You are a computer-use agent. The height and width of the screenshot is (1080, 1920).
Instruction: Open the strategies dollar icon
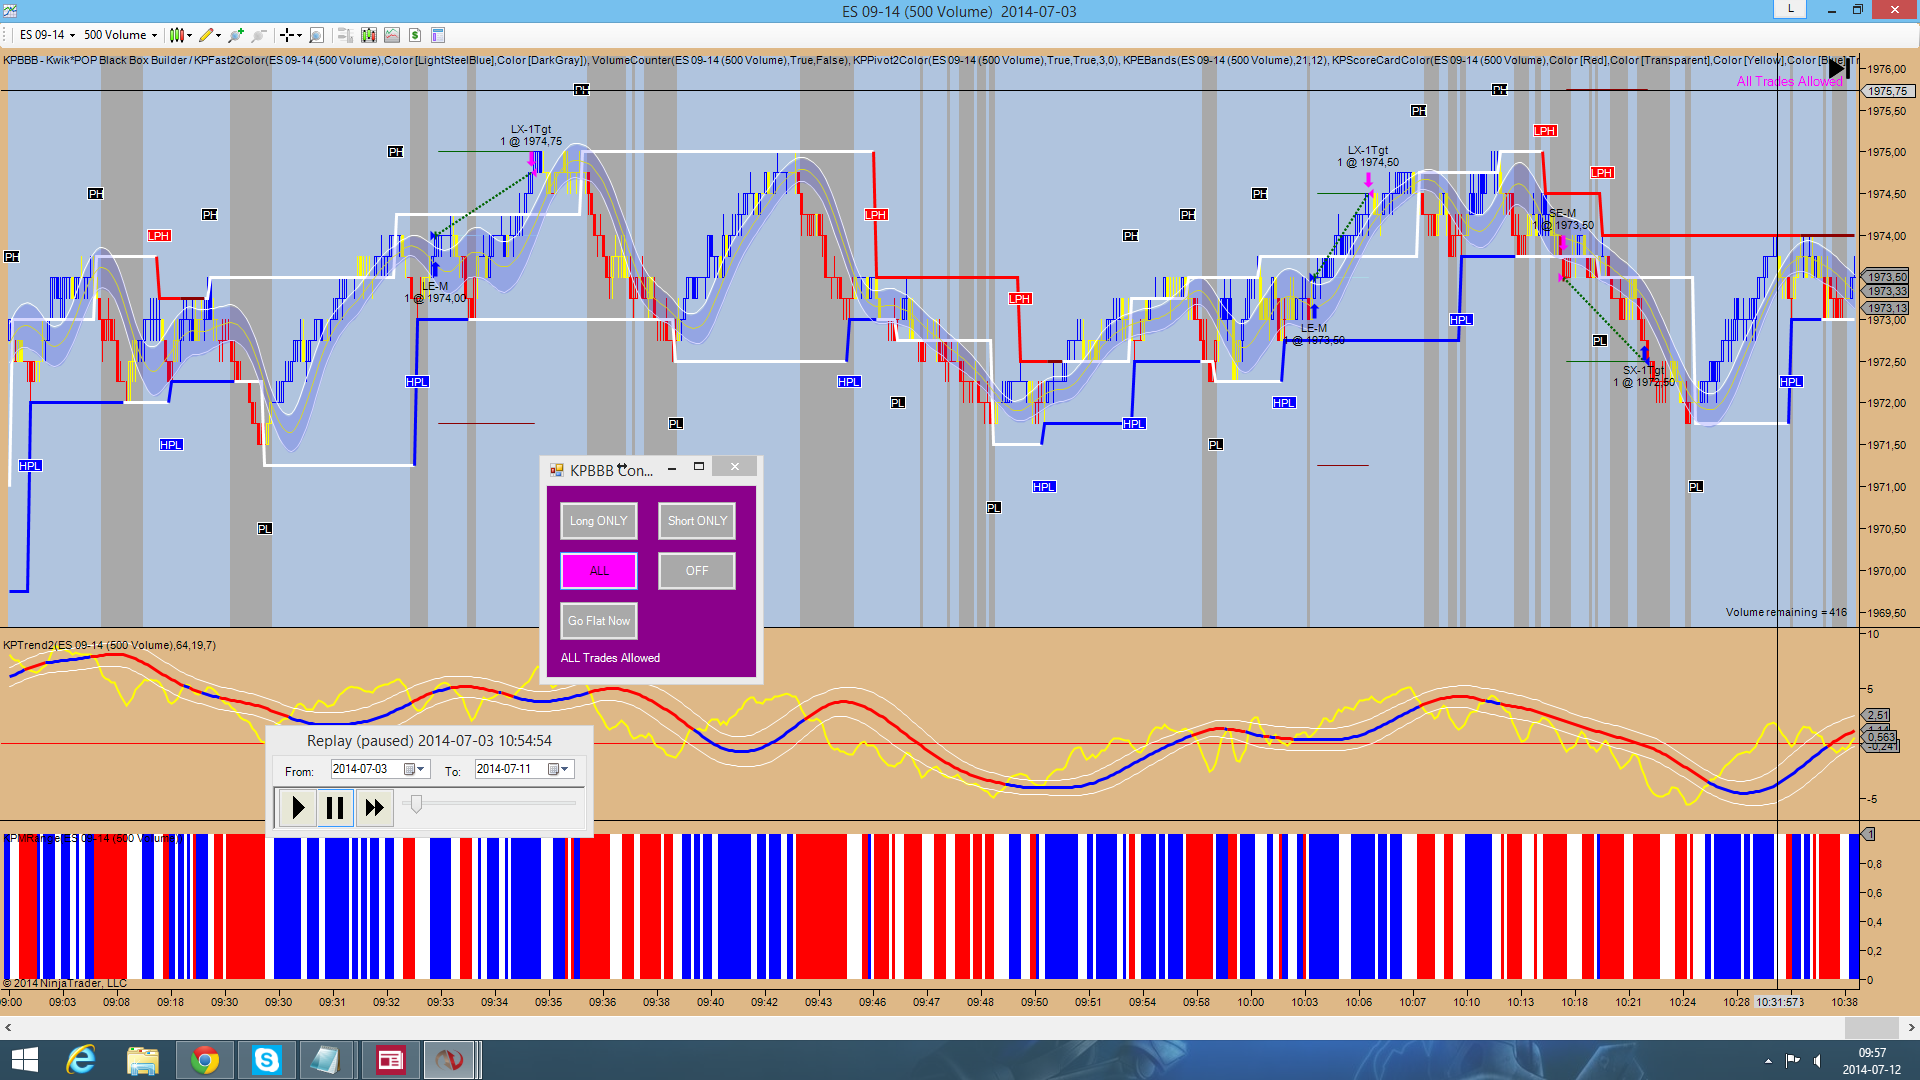click(415, 35)
